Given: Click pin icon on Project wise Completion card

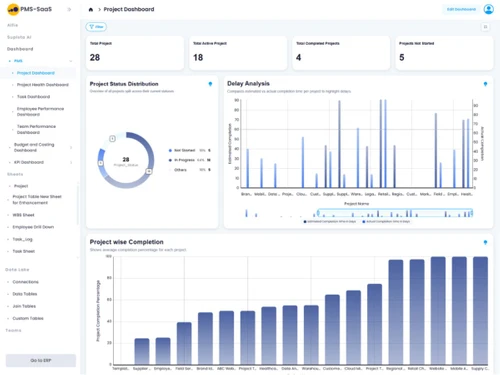Looking at the screenshot, I should 485,242.
